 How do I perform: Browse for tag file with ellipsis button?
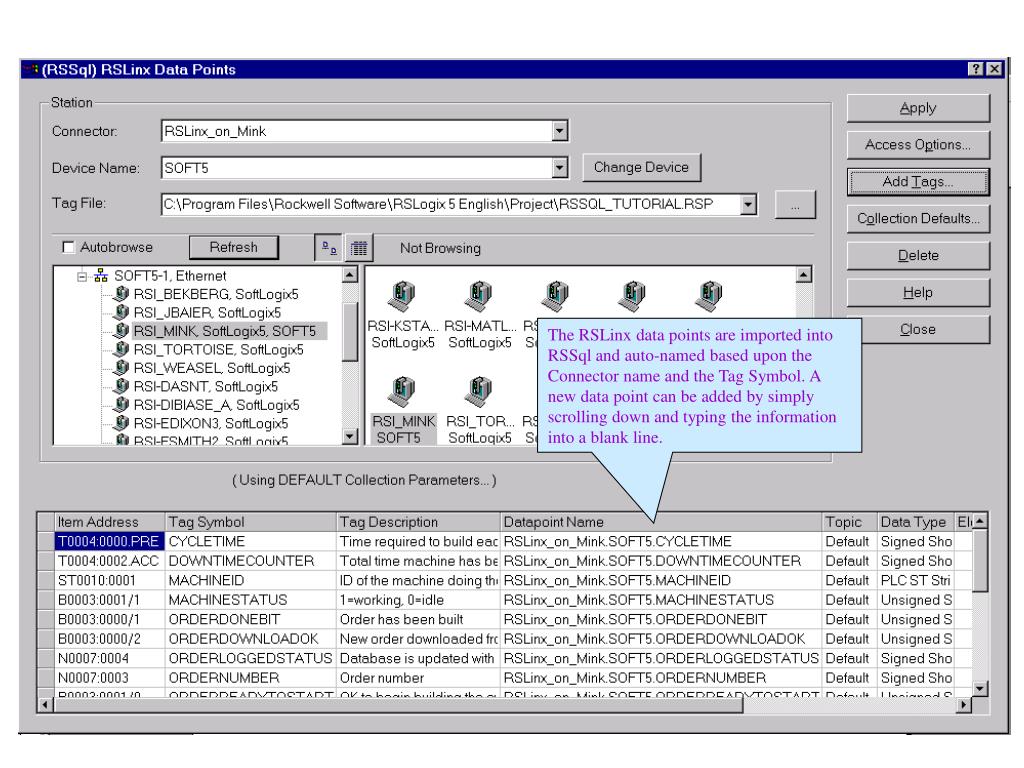[x=795, y=205]
